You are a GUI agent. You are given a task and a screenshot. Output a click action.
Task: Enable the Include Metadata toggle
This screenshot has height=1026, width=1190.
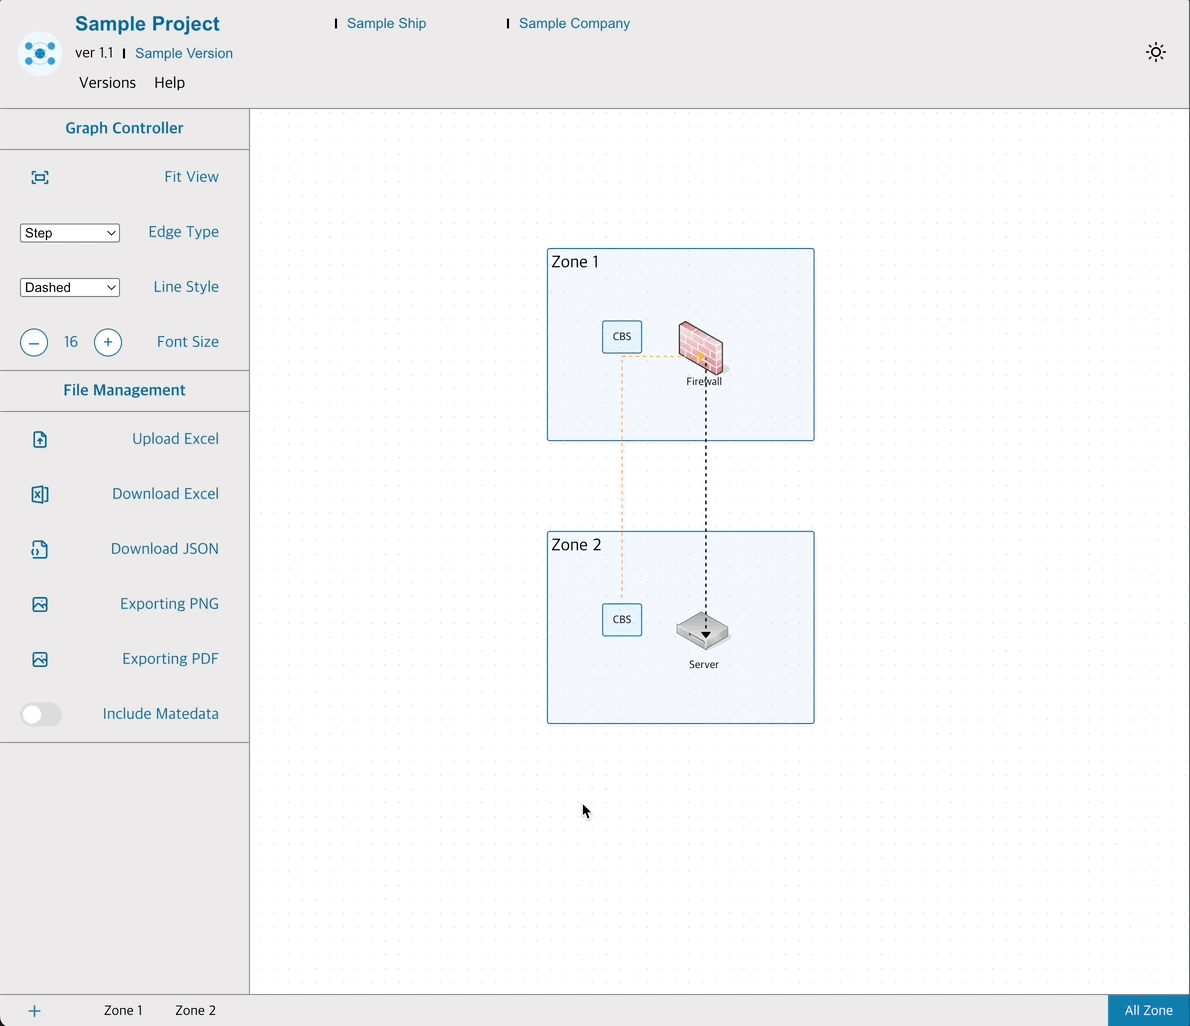click(x=41, y=714)
